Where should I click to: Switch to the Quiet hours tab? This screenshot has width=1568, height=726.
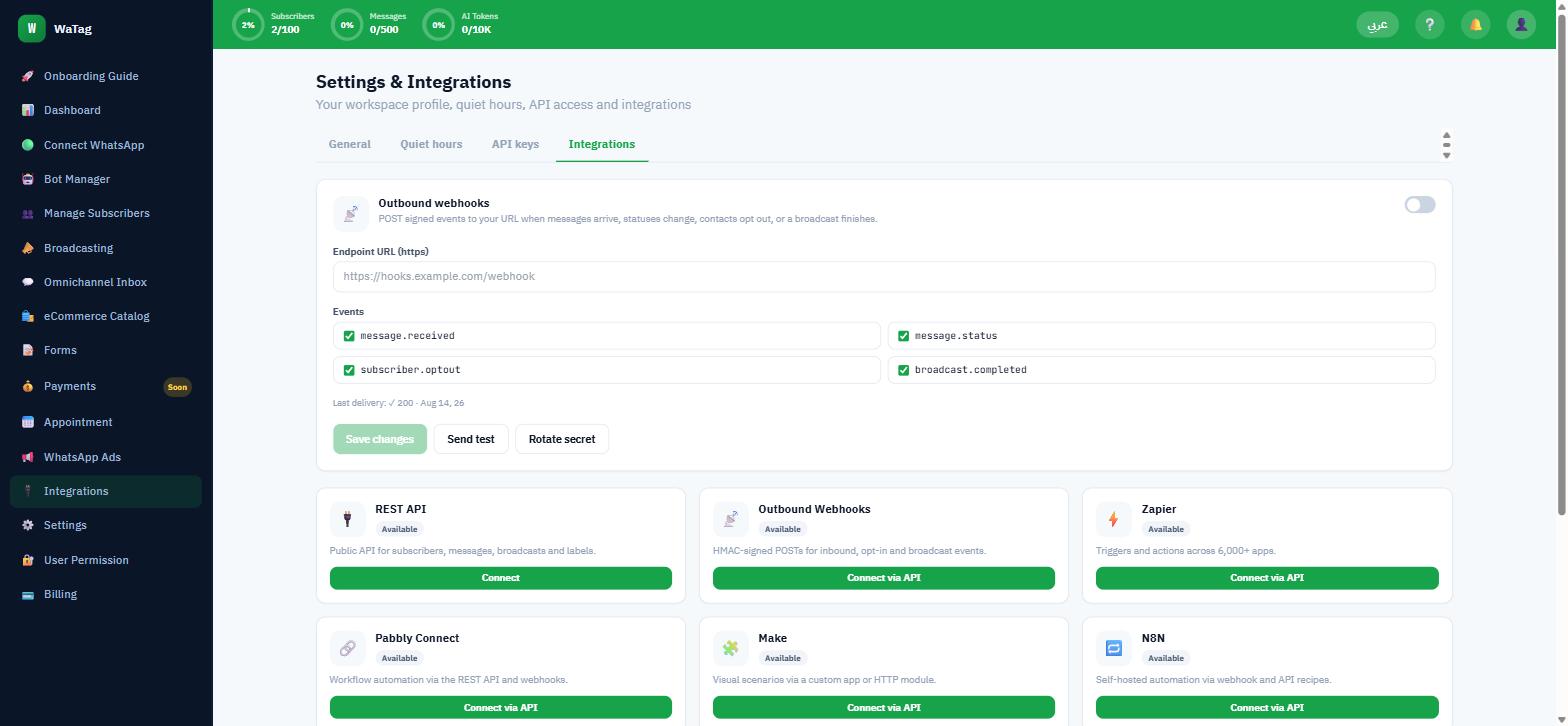pyautogui.click(x=431, y=144)
